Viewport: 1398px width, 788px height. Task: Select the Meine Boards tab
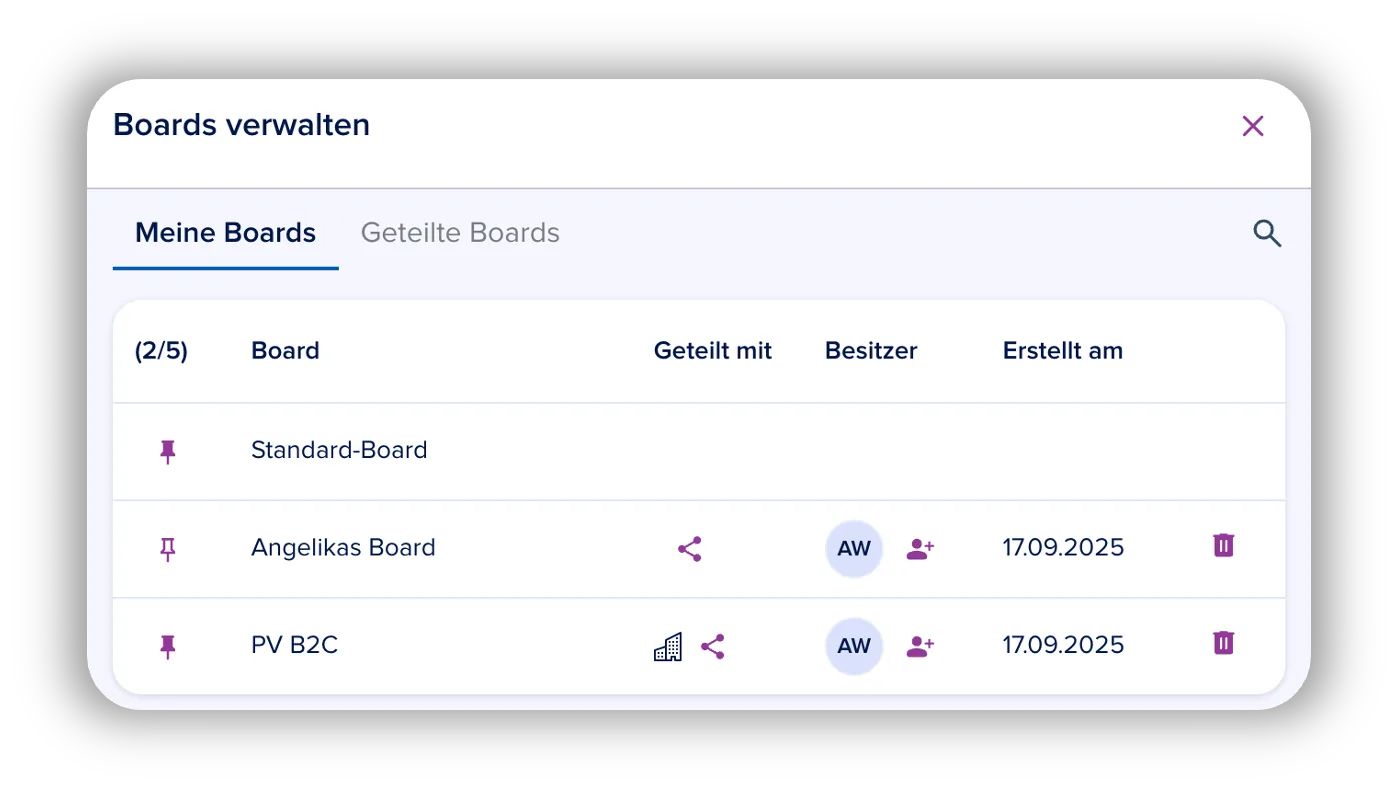click(226, 233)
